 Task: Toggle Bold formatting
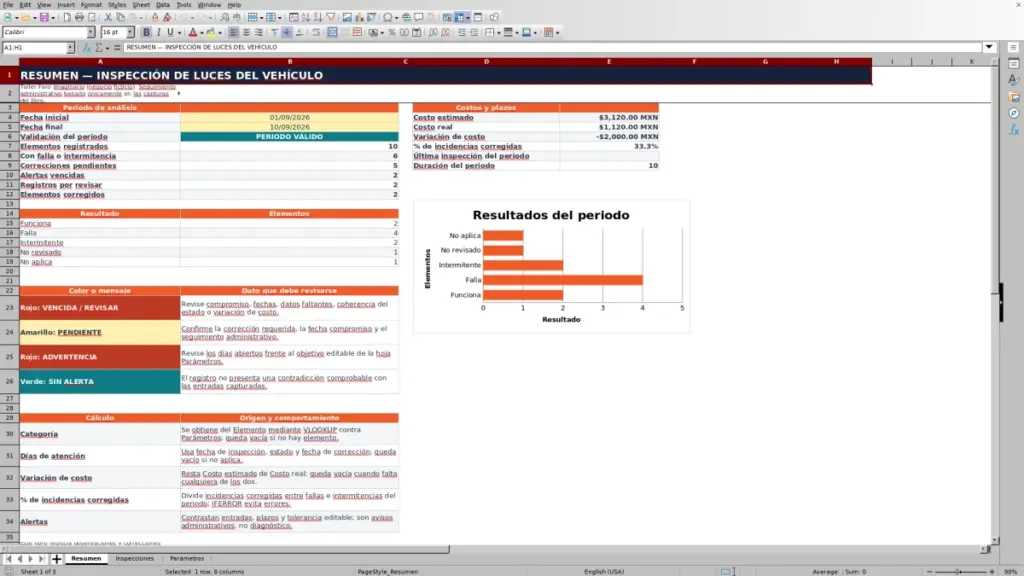point(146,33)
